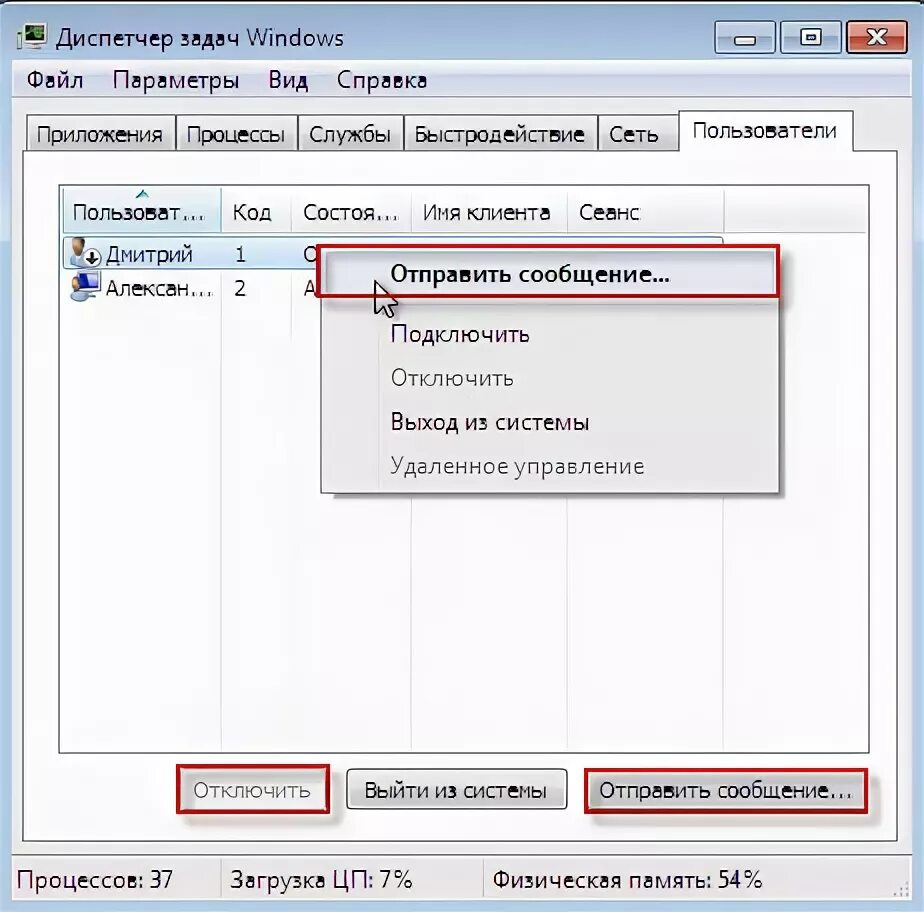Select the Пользователи tab
Image resolution: width=924 pixels, height=912 pixels.
pos(765,131)
